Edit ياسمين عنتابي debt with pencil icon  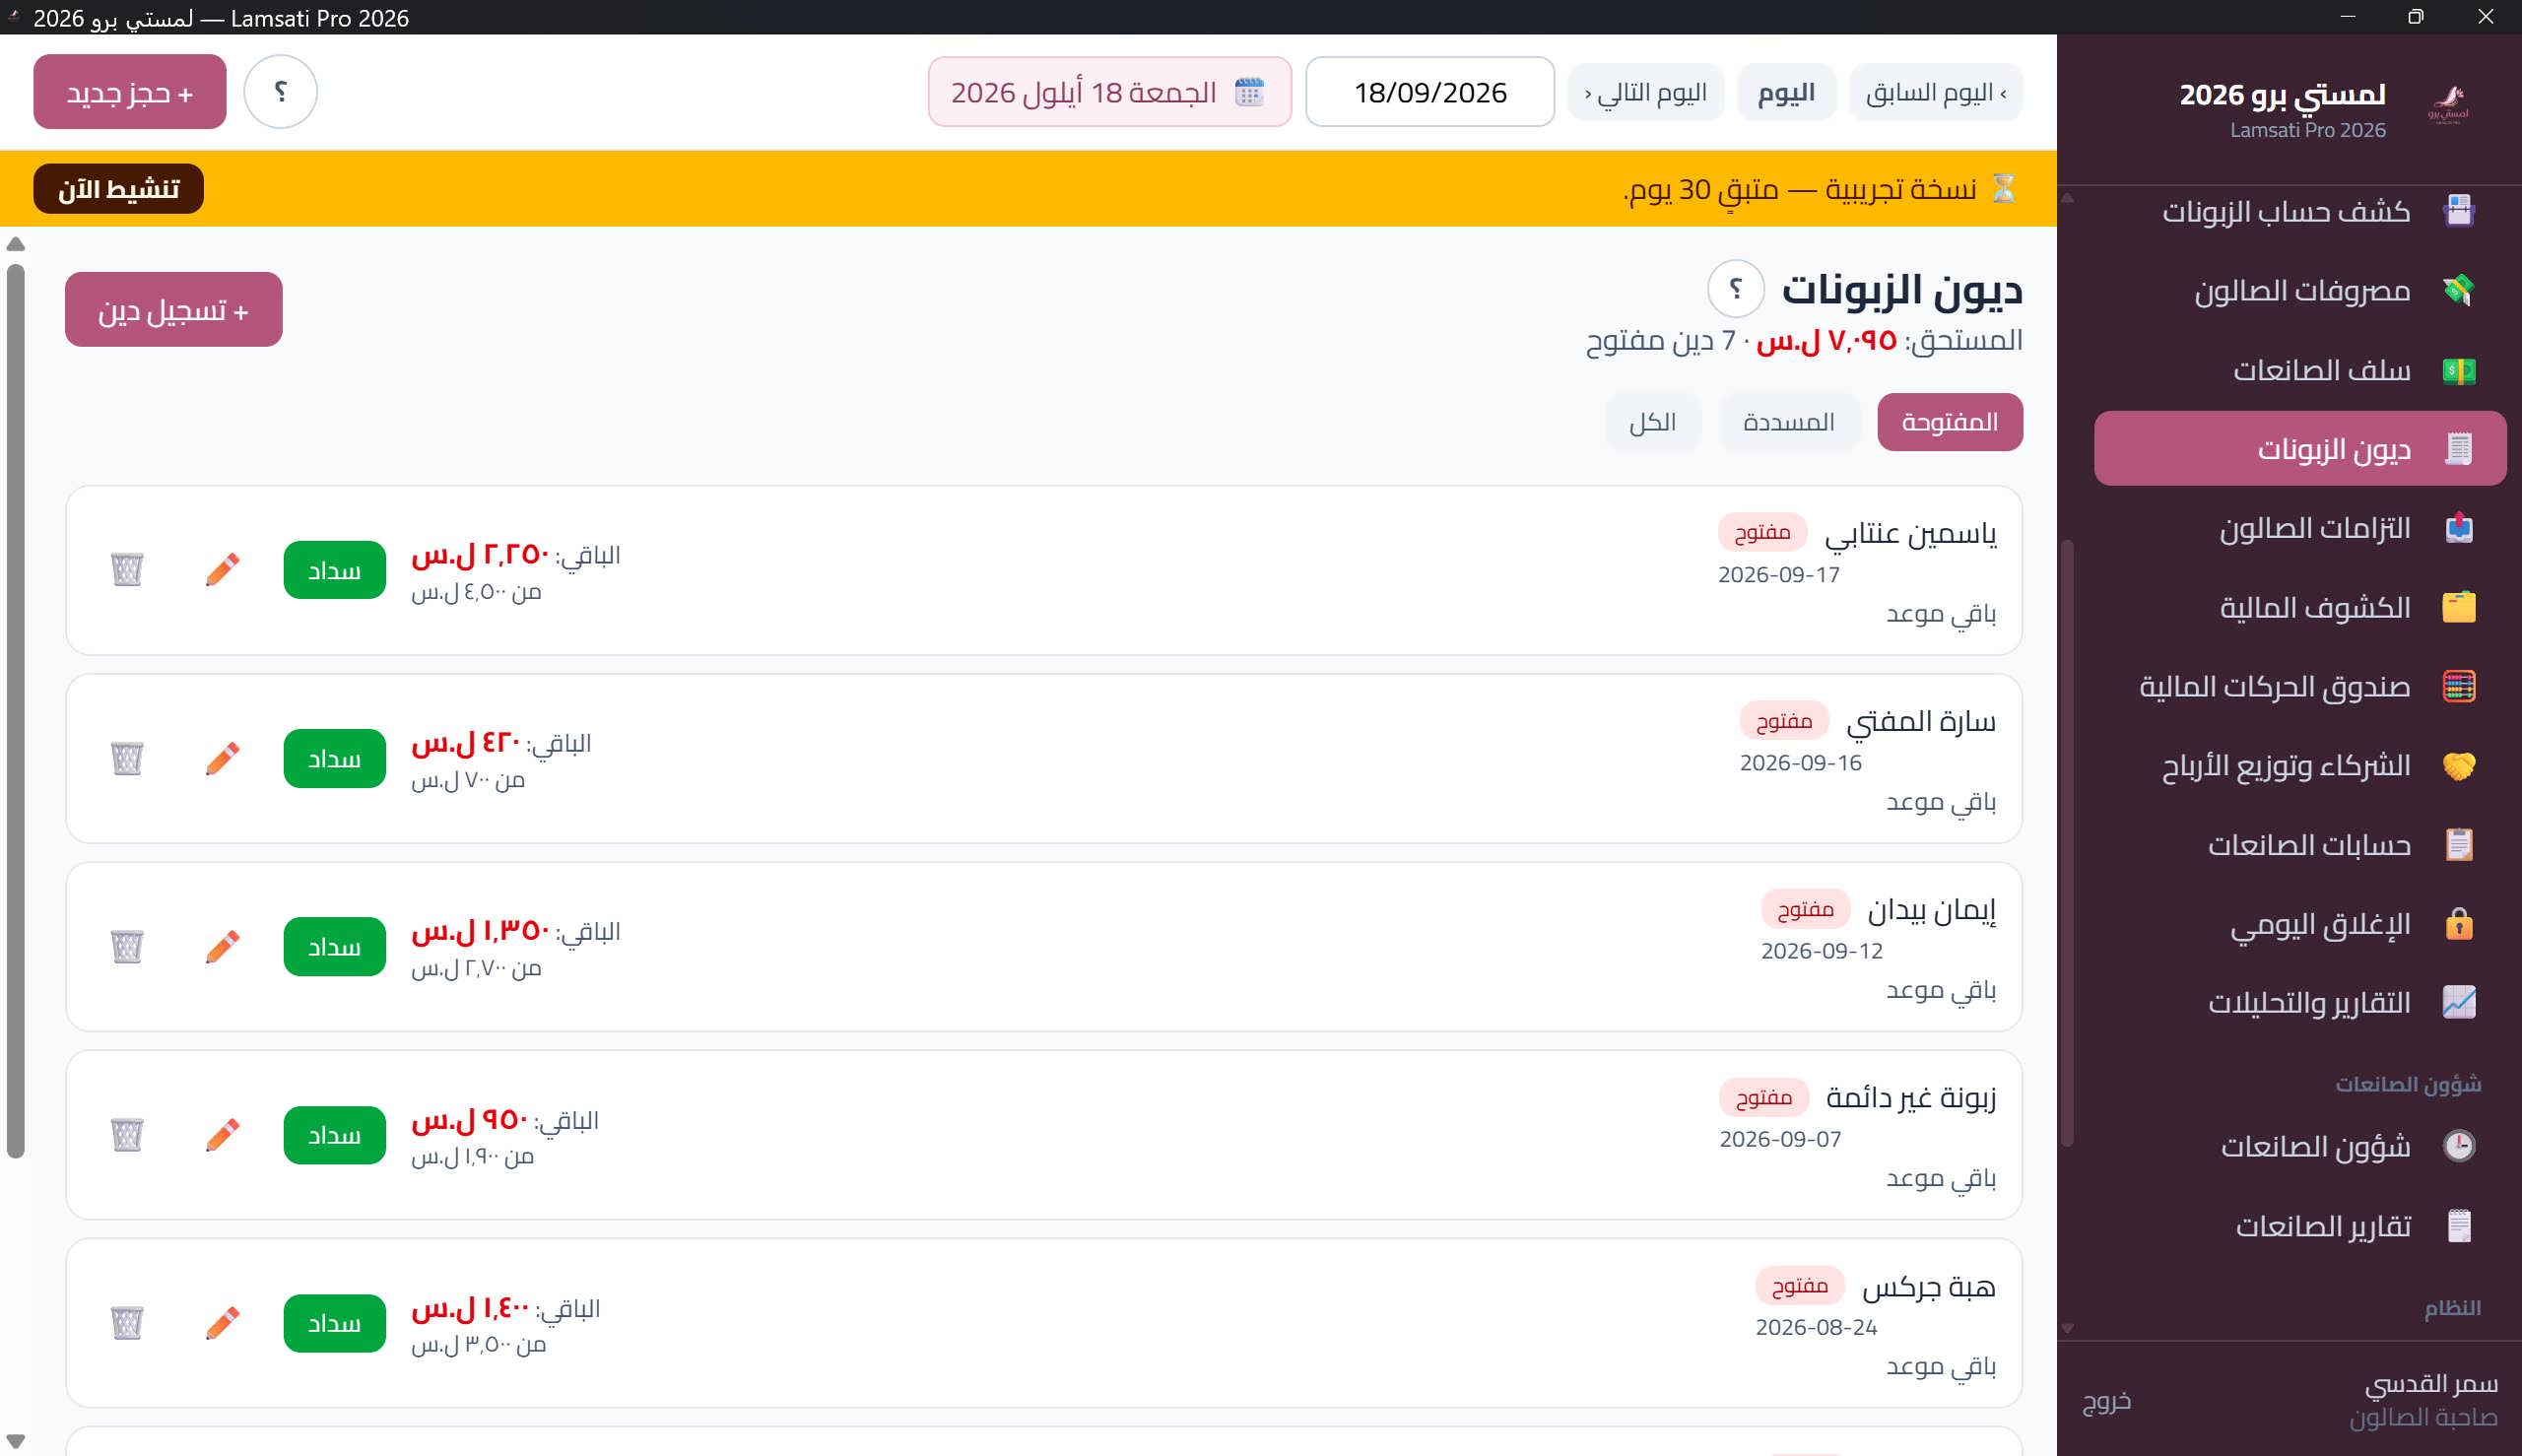point(223,570)
